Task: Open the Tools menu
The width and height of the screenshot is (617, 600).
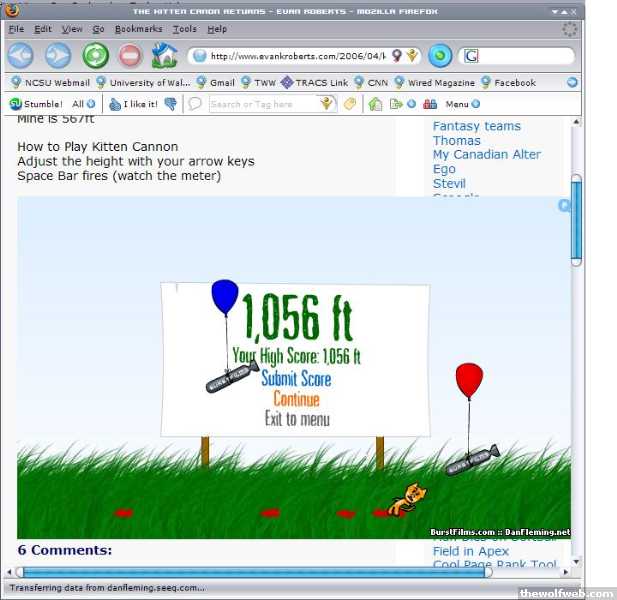Action: click(x=184, y=29)
